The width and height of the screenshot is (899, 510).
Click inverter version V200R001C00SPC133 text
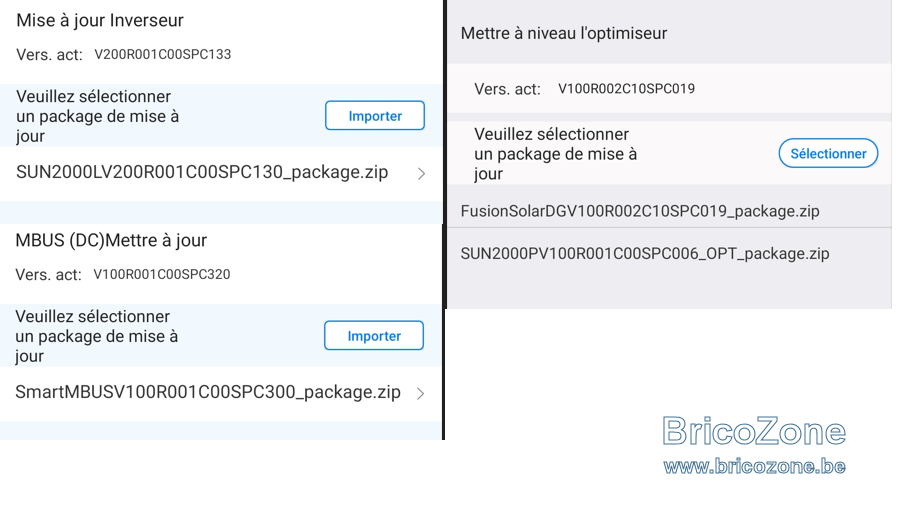(x=162, y=54)
